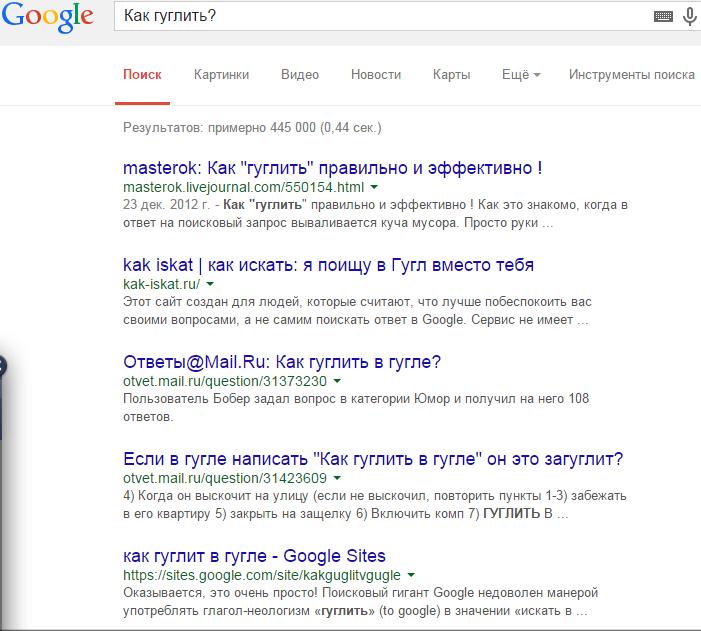Screen dimensions: 701x631
Task: Select the Поиск tab
Action: [142, 74]
